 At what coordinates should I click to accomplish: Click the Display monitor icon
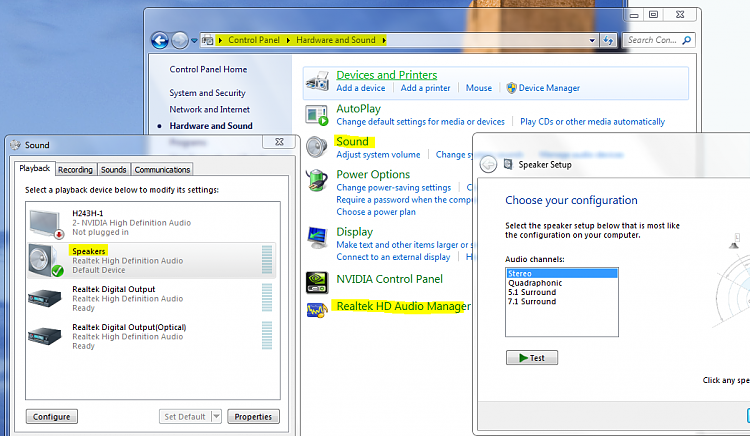click(x=317, y=238)
